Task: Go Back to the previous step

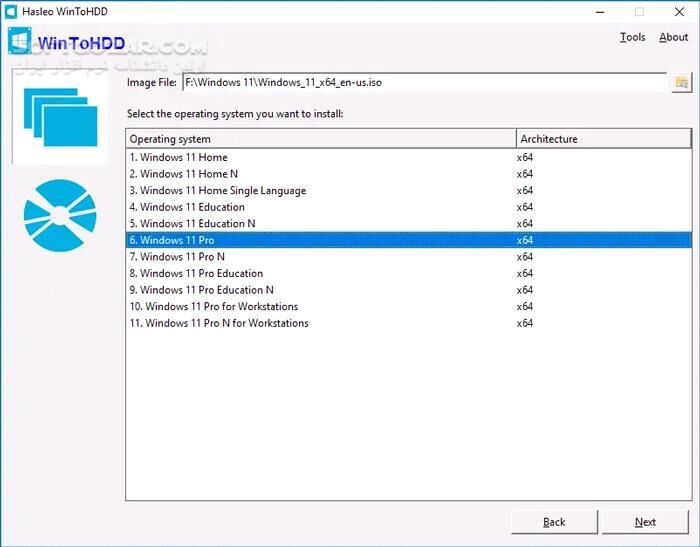Action: [x=554, y=522]
